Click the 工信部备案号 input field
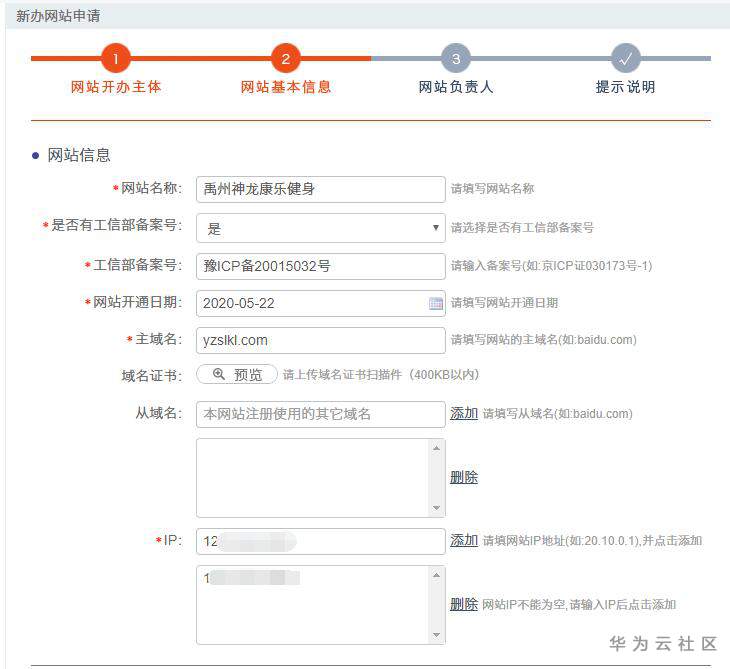Viewport: 730px width, 669px height. pos(321,266)
